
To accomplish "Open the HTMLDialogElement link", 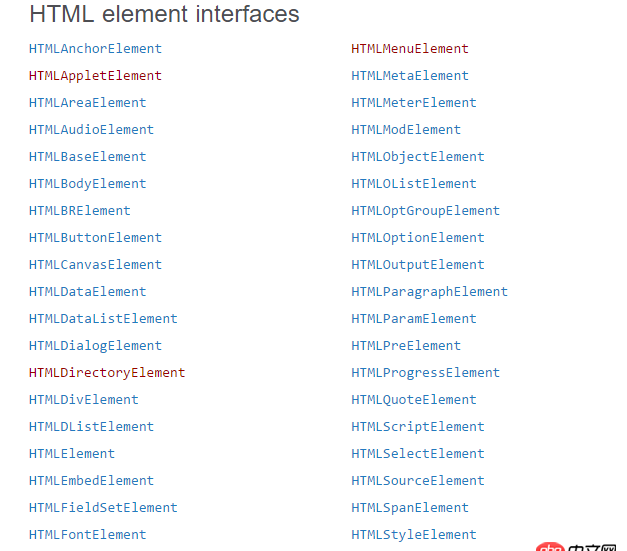I will pos(95,345).
